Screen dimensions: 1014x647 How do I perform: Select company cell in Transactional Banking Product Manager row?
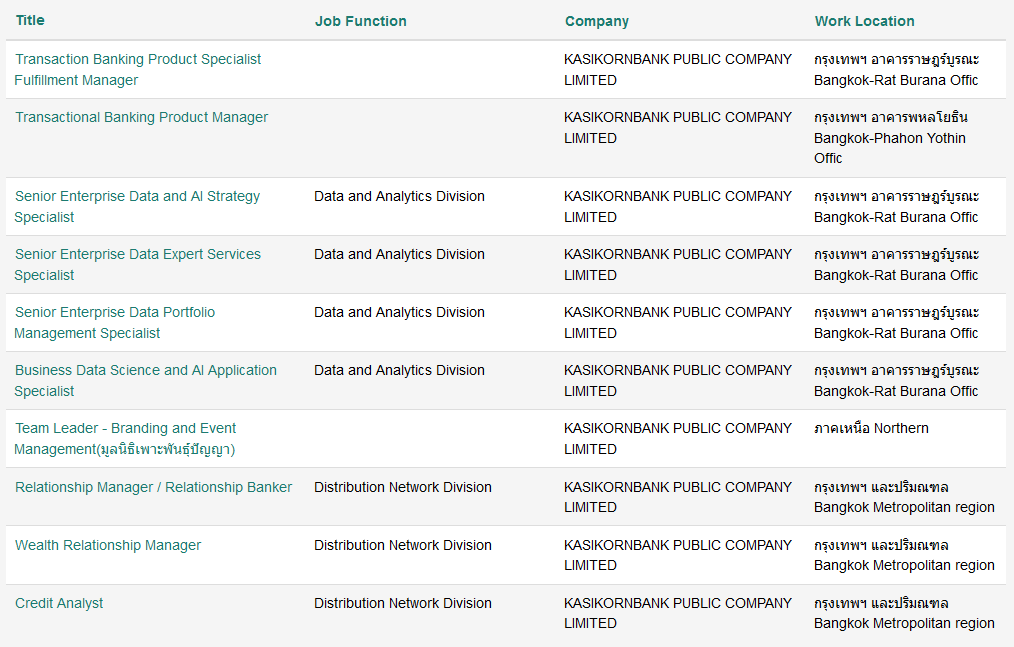click(x=678, y=127)
